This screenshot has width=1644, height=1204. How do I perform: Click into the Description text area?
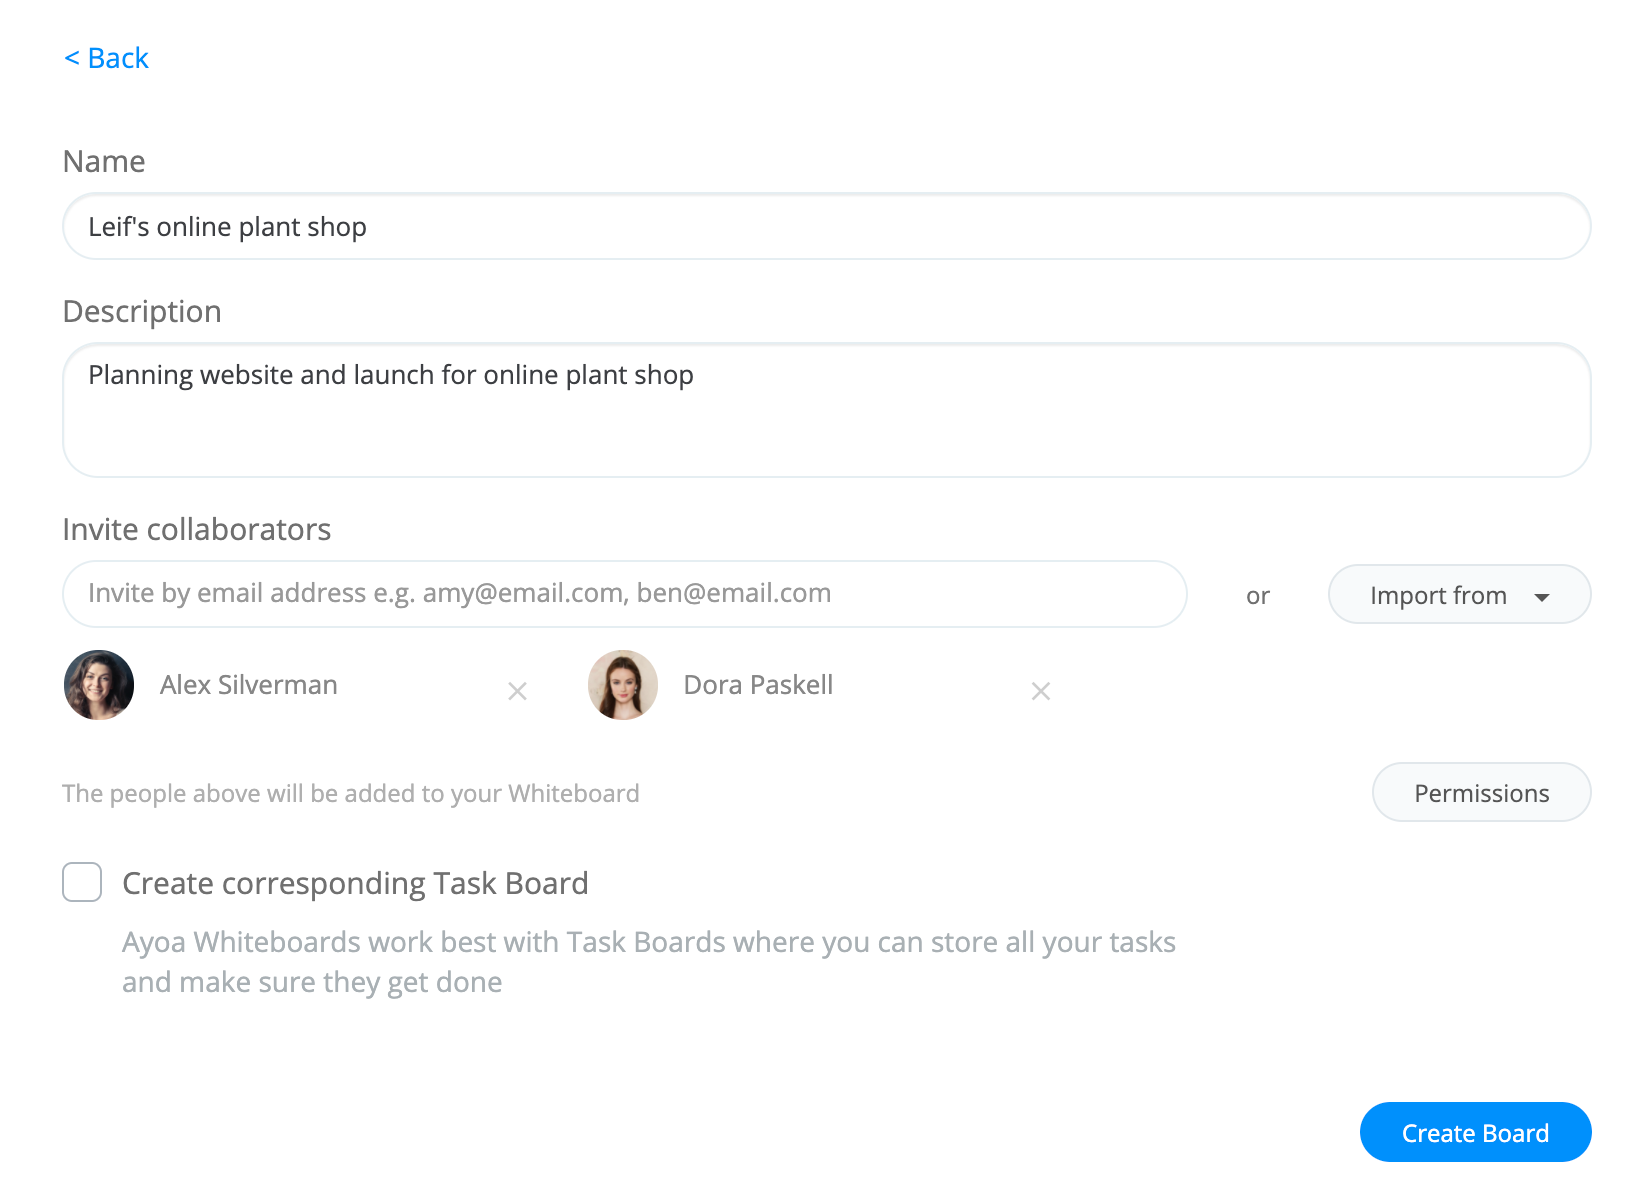(827, 410)
